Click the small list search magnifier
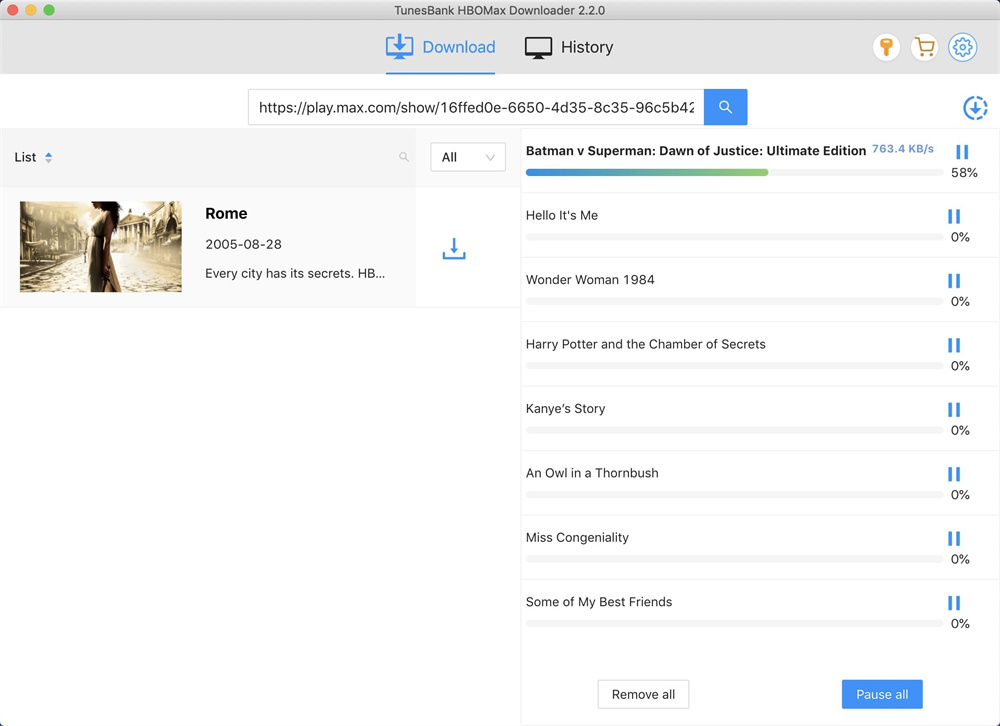 point(404,157)
